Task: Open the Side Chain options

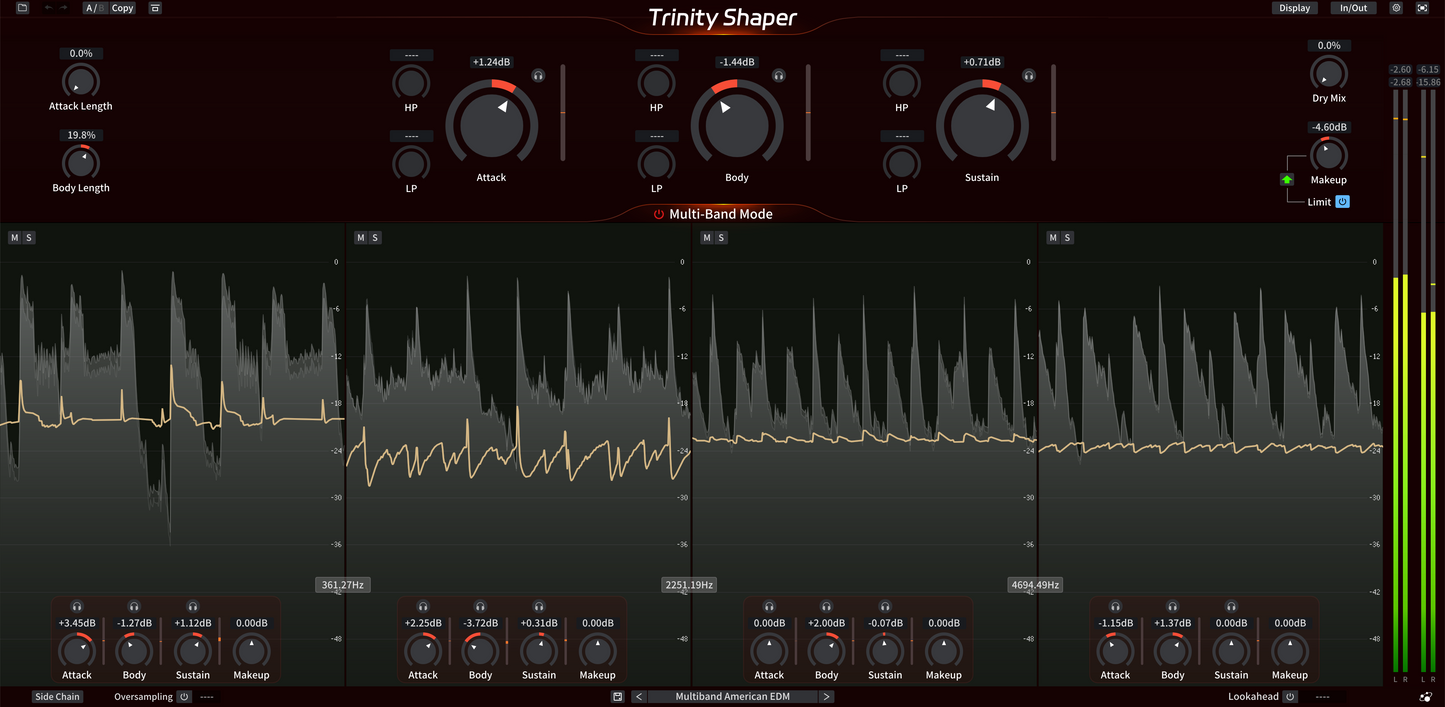Action: pos(57,696)
